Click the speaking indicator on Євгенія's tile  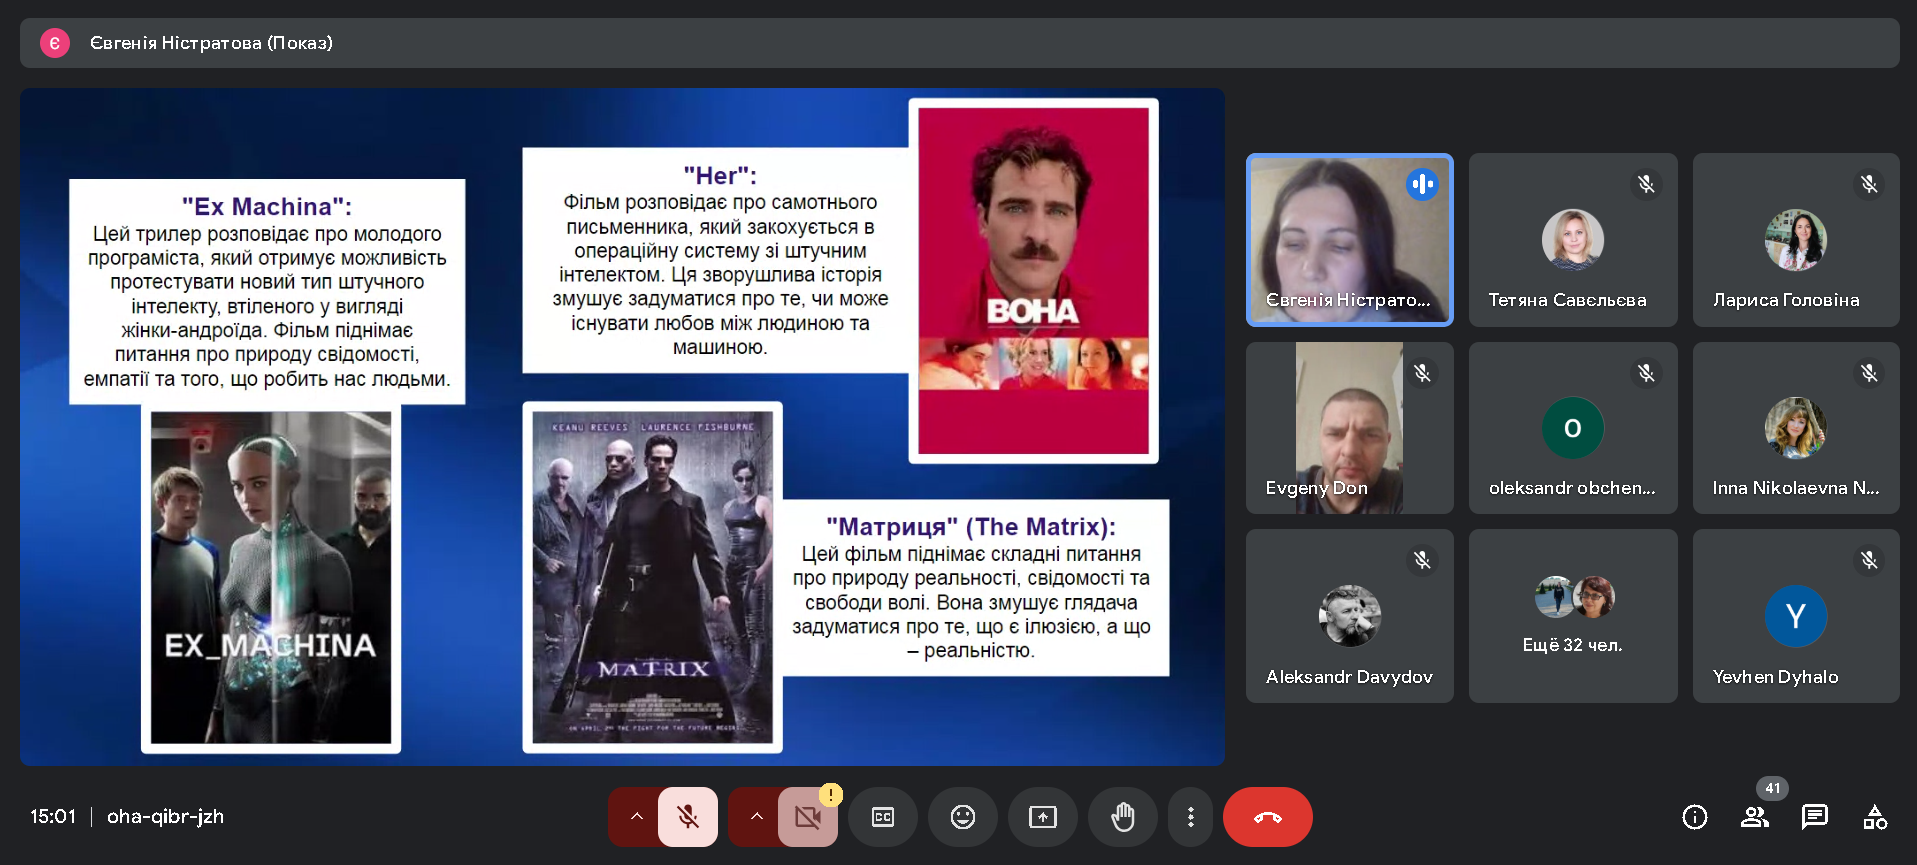[1422, 184]
